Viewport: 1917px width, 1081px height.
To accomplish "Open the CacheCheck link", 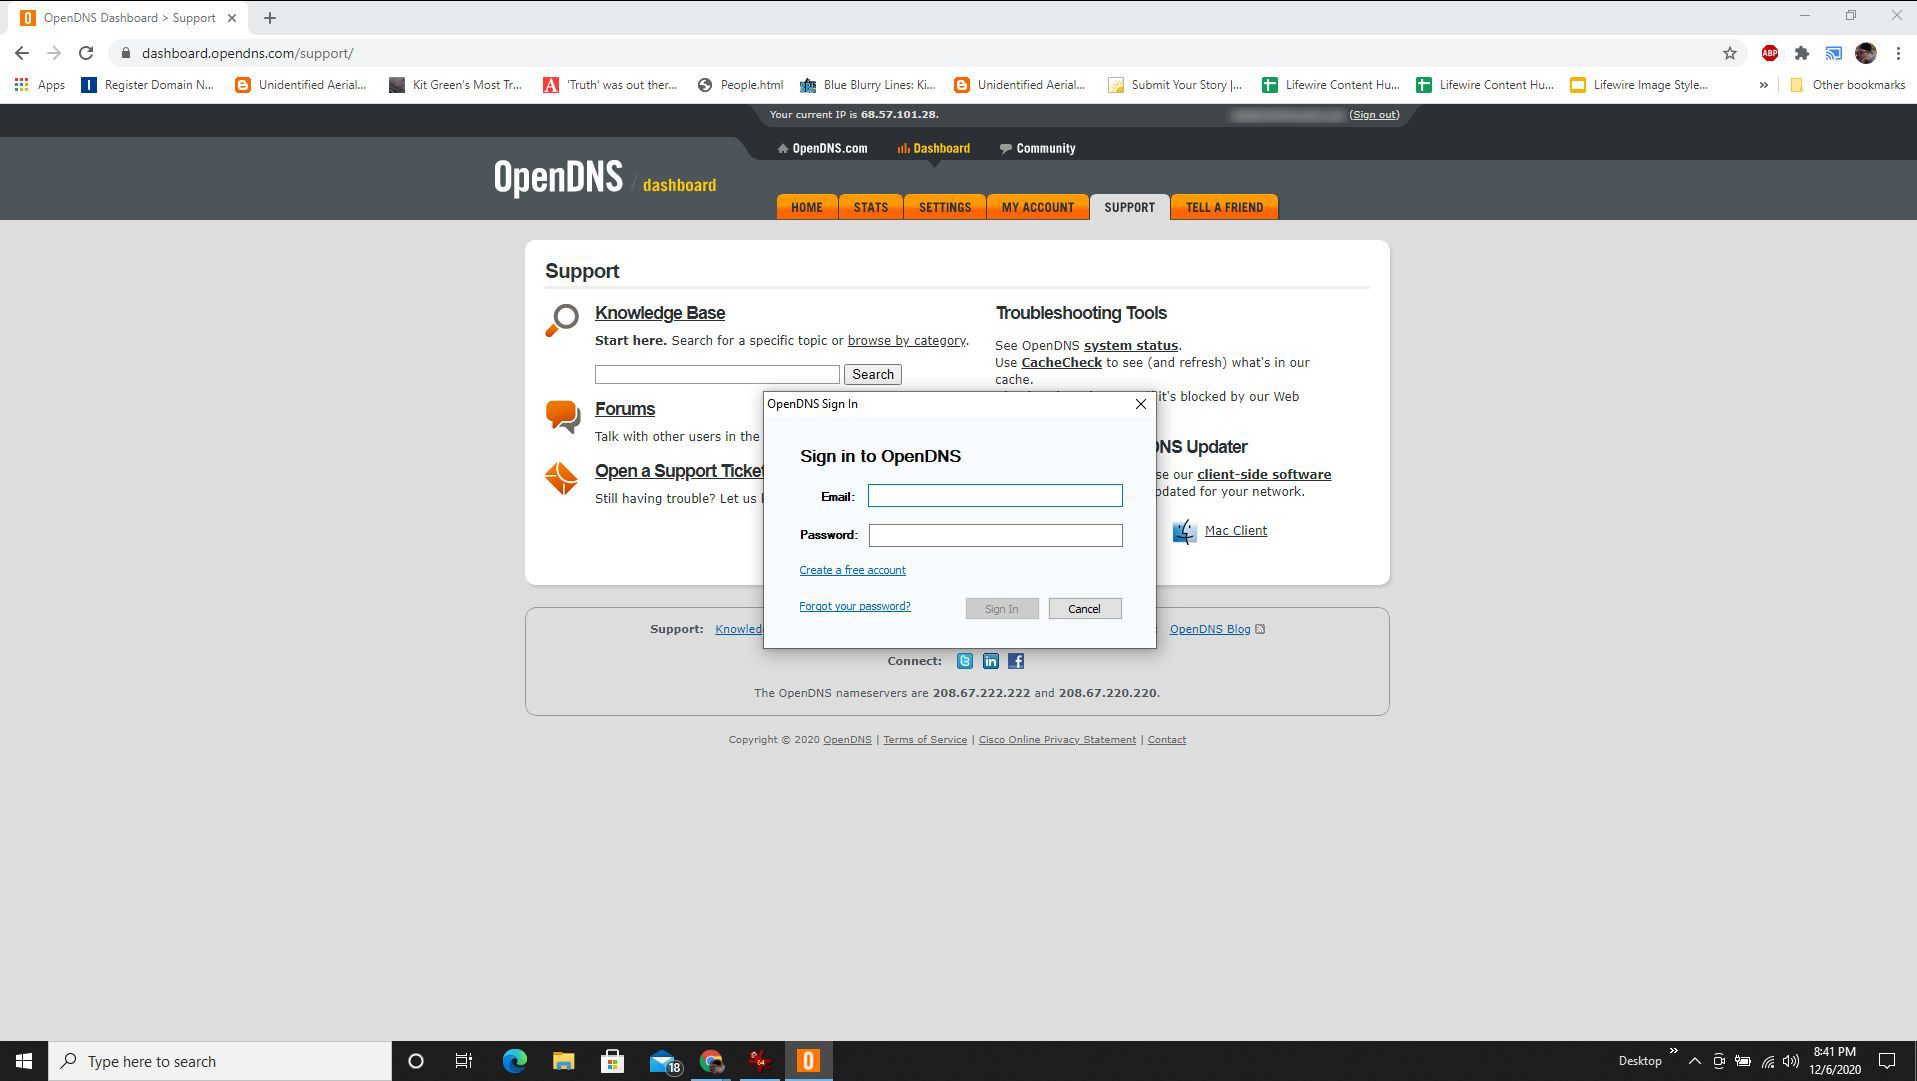I will click(1061, 363).
